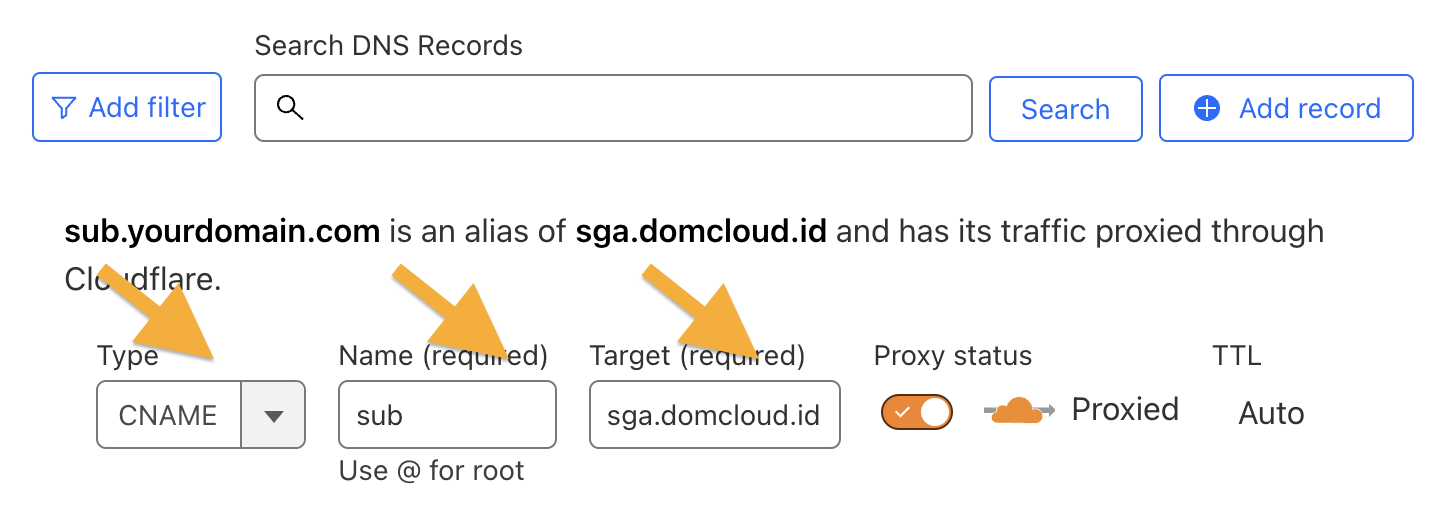Focus the Search DNS Records text field
Viewport: 1448px width, 518px height.
(630, 108)
